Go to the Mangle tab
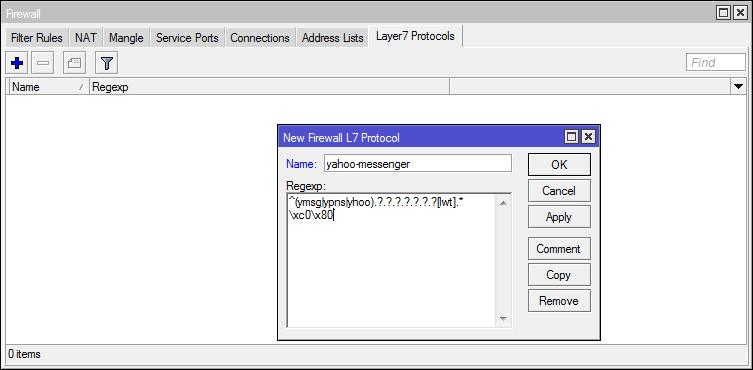The height and width of the screenshot is (370, 753). point(126,38)
